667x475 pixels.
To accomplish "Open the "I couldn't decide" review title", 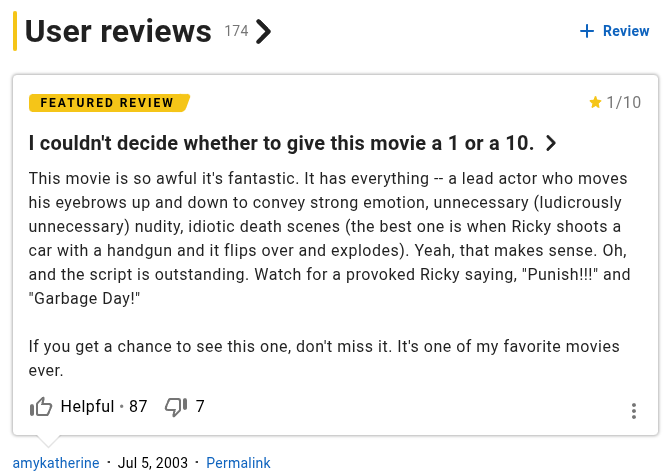I will (x=281, y=144).
